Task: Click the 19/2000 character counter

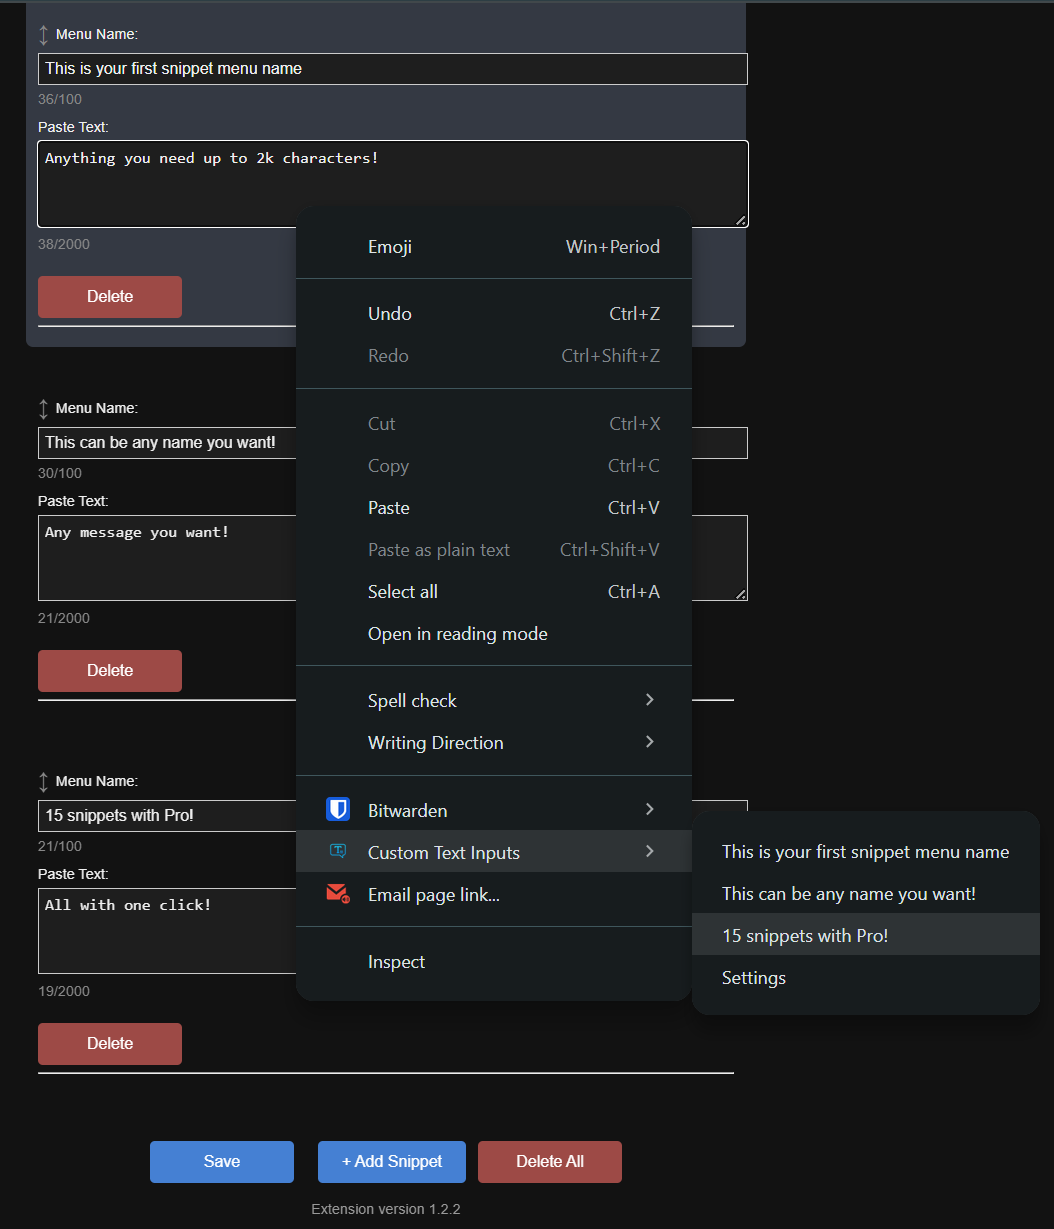Action: [x=64, y=991]
